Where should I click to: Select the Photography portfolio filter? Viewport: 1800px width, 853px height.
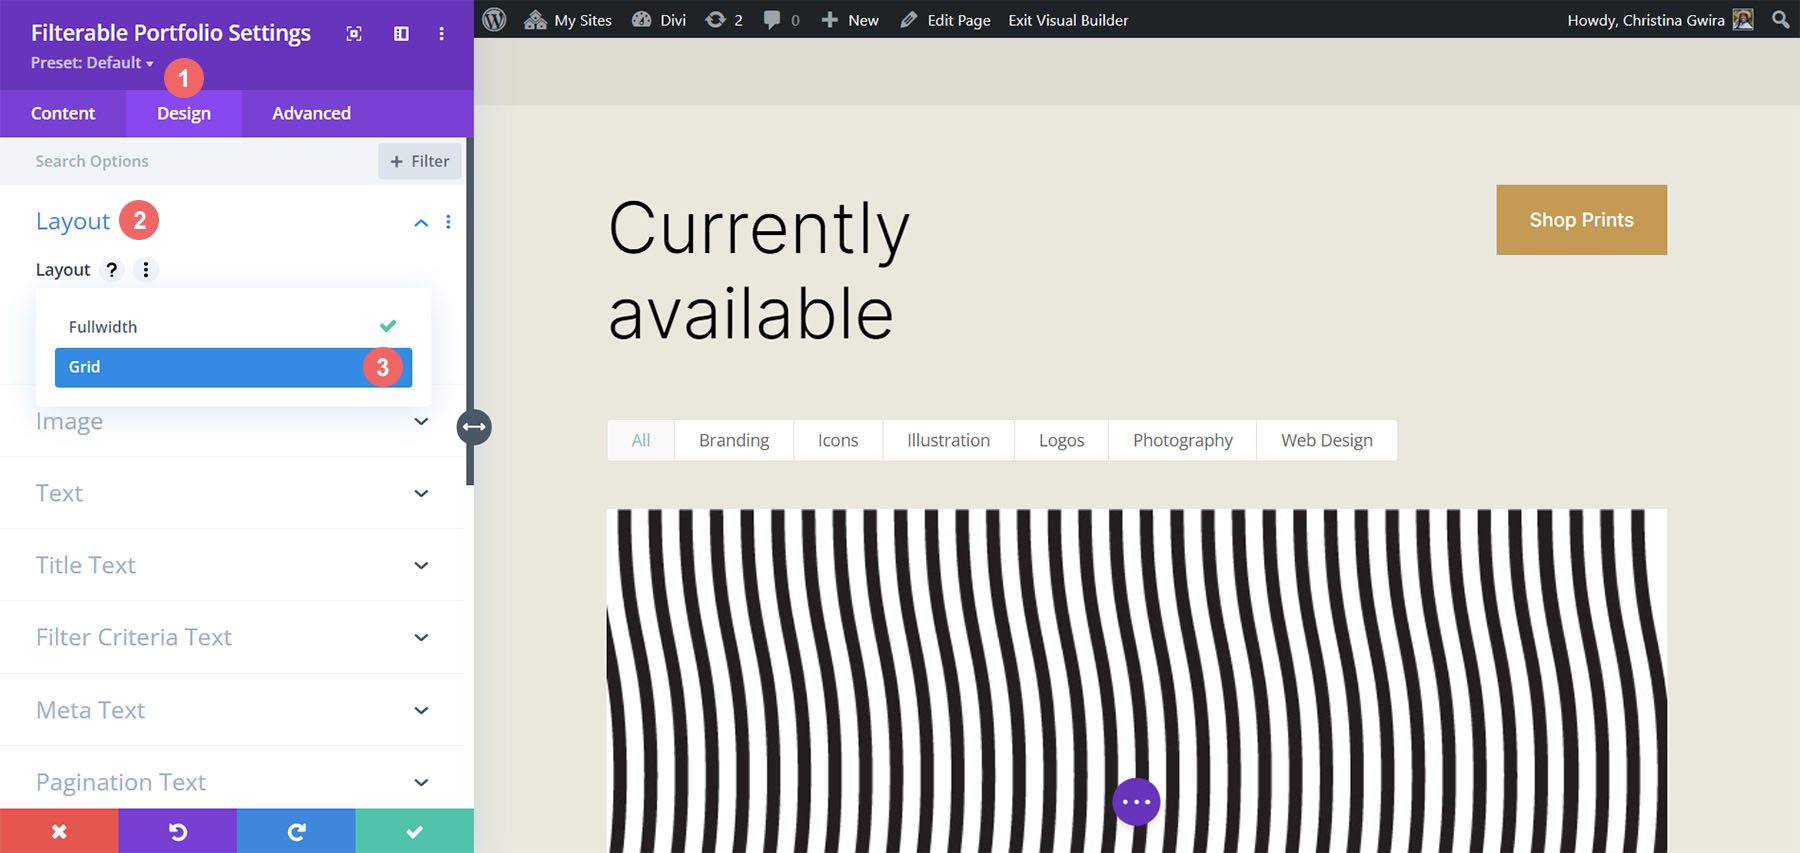point(1182,440)
